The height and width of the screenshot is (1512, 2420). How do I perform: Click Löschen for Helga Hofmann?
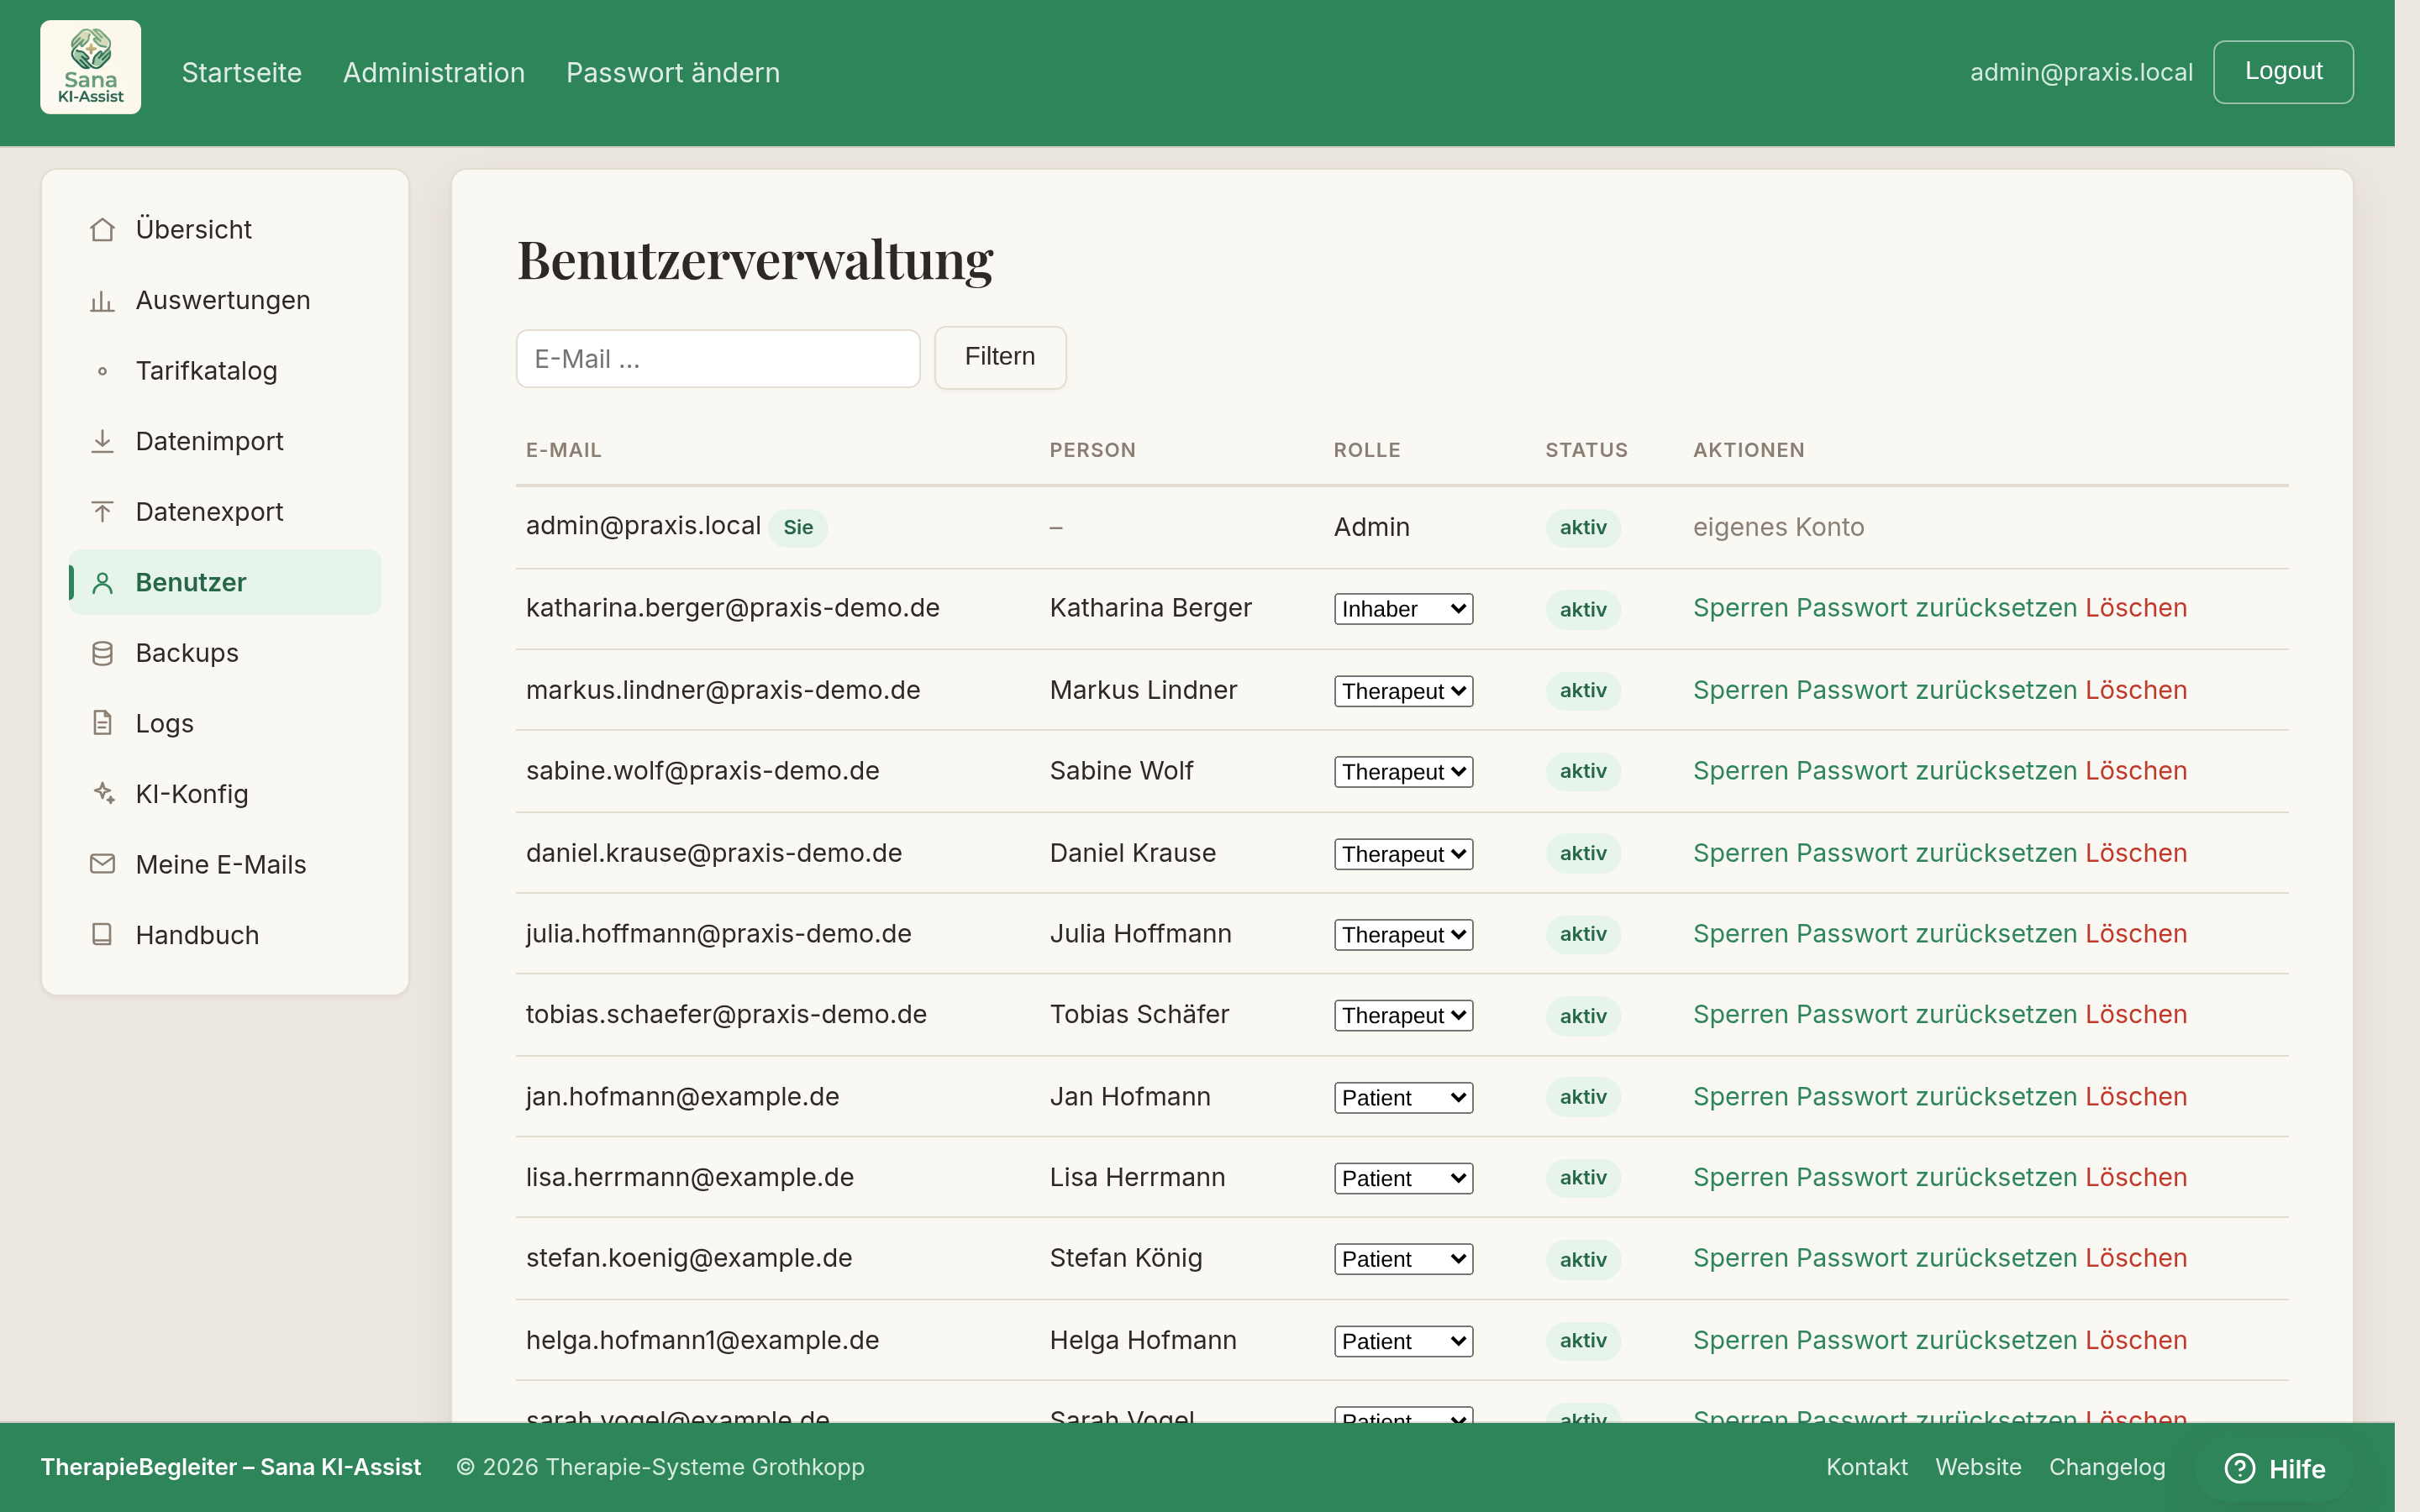[x=2136, y=1341]
